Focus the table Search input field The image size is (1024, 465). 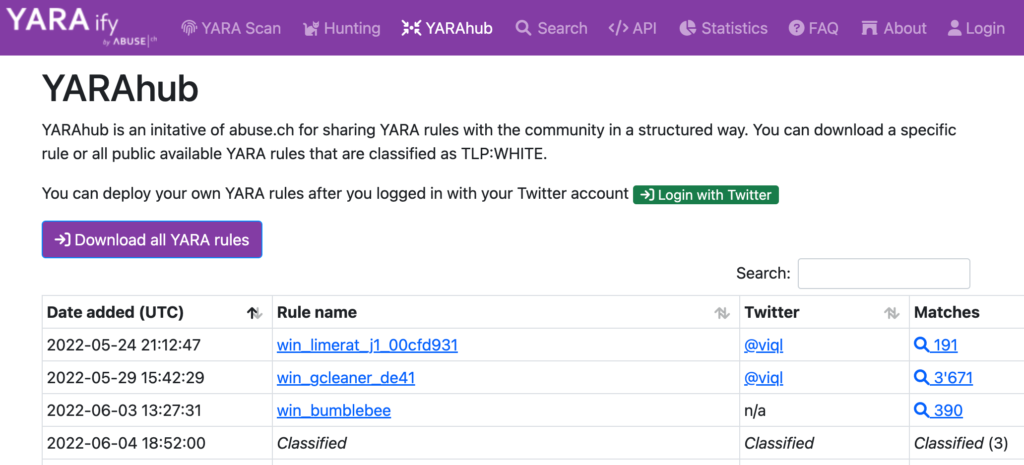884,274
